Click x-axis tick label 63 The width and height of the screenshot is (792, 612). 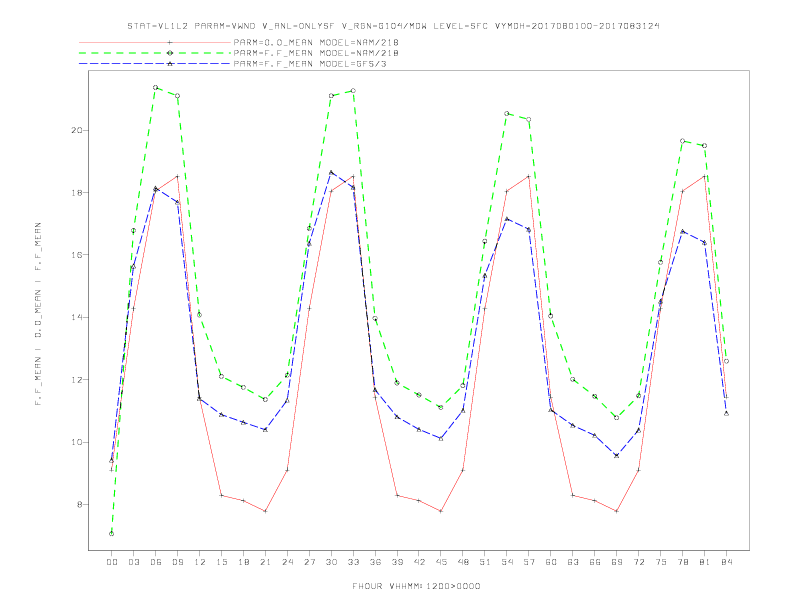(573, 562)
